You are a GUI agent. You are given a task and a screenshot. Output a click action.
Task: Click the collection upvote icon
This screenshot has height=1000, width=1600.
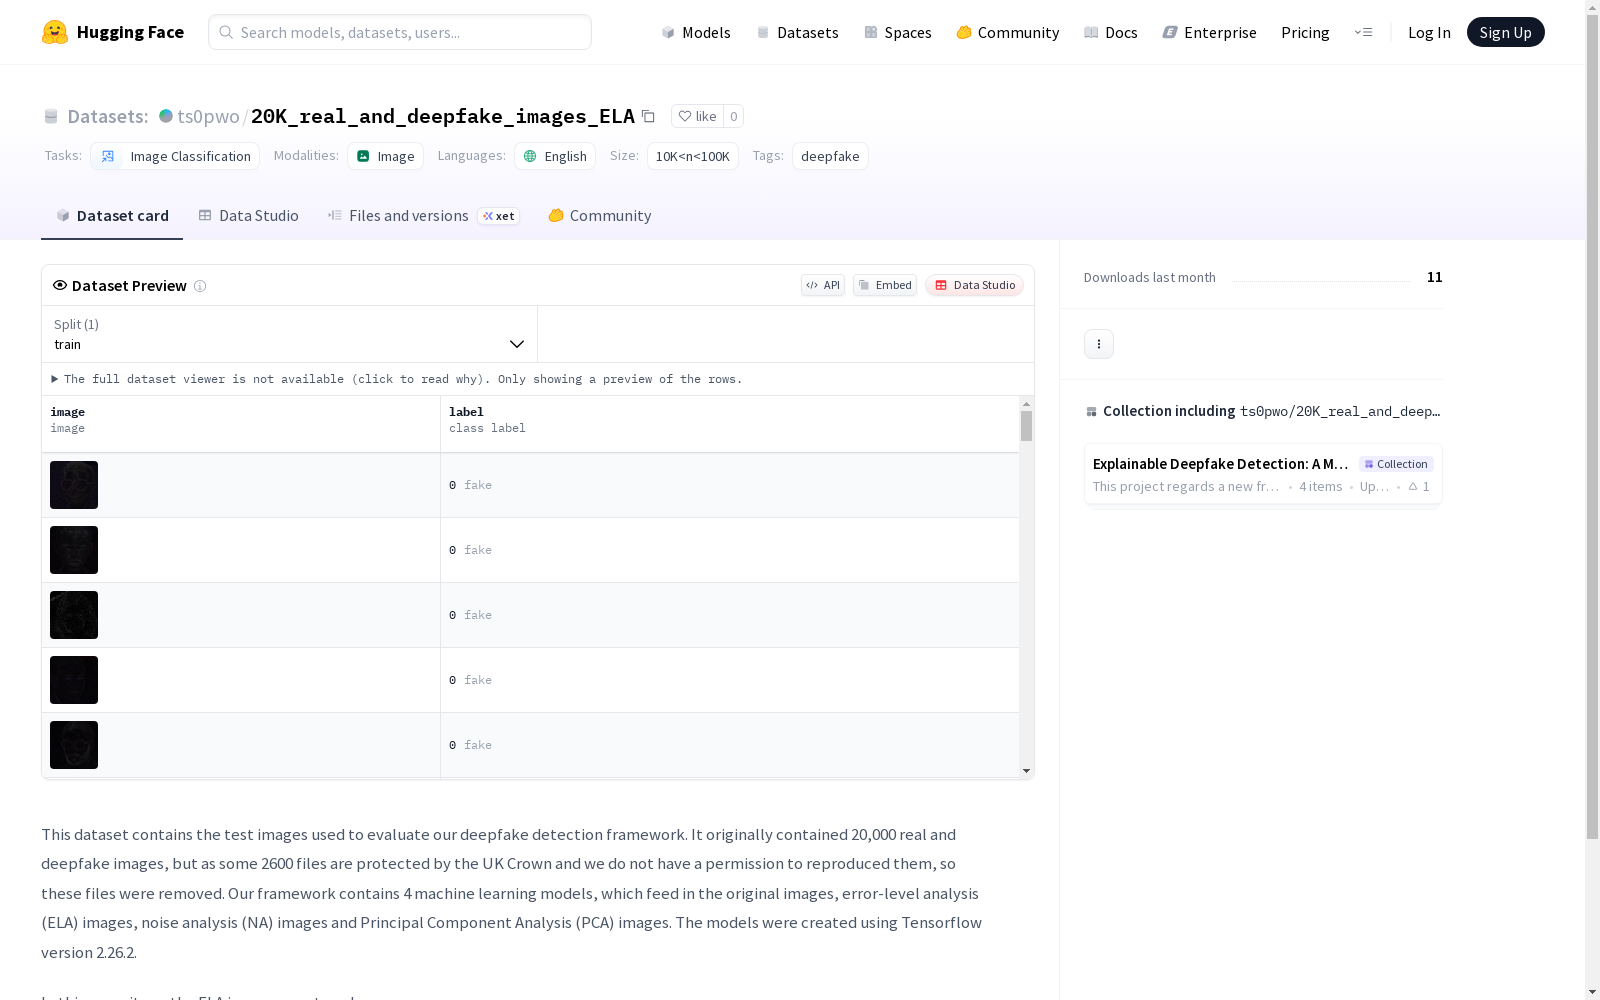(x=1413, y=487)
